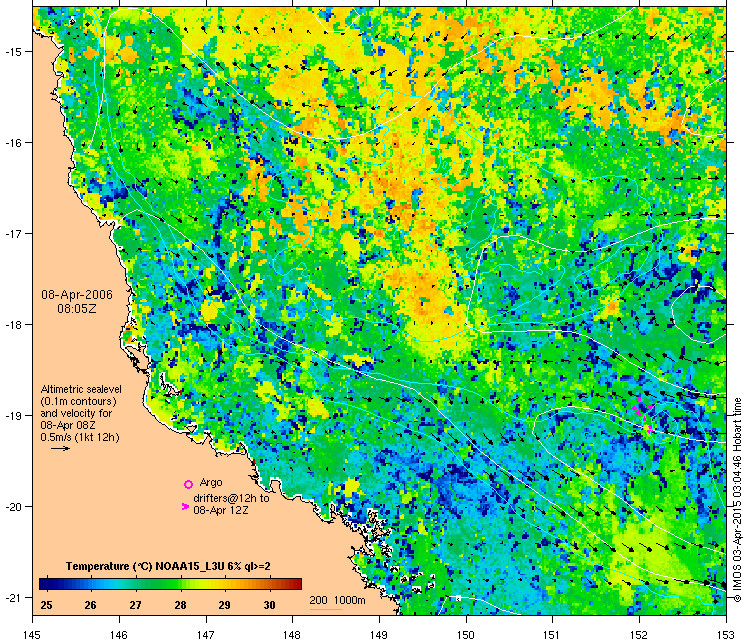
Task: Click the dark red end of colorbar
Action: [296, 584]
